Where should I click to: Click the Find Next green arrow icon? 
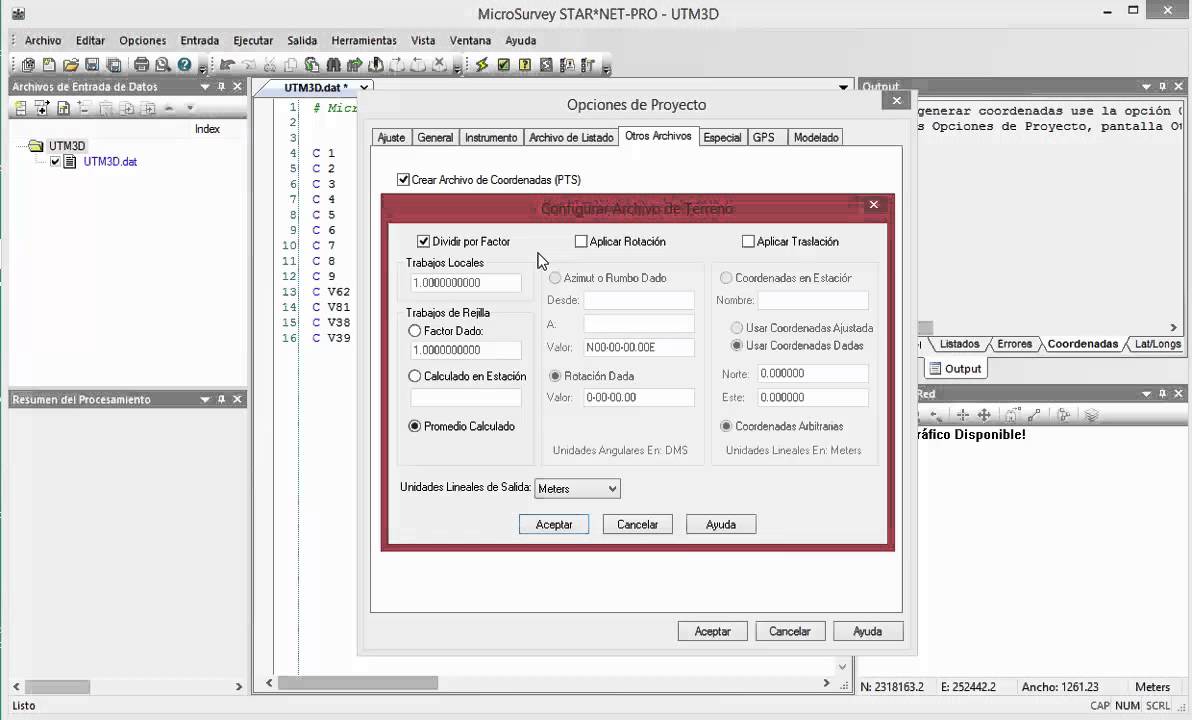coord(354,65)
